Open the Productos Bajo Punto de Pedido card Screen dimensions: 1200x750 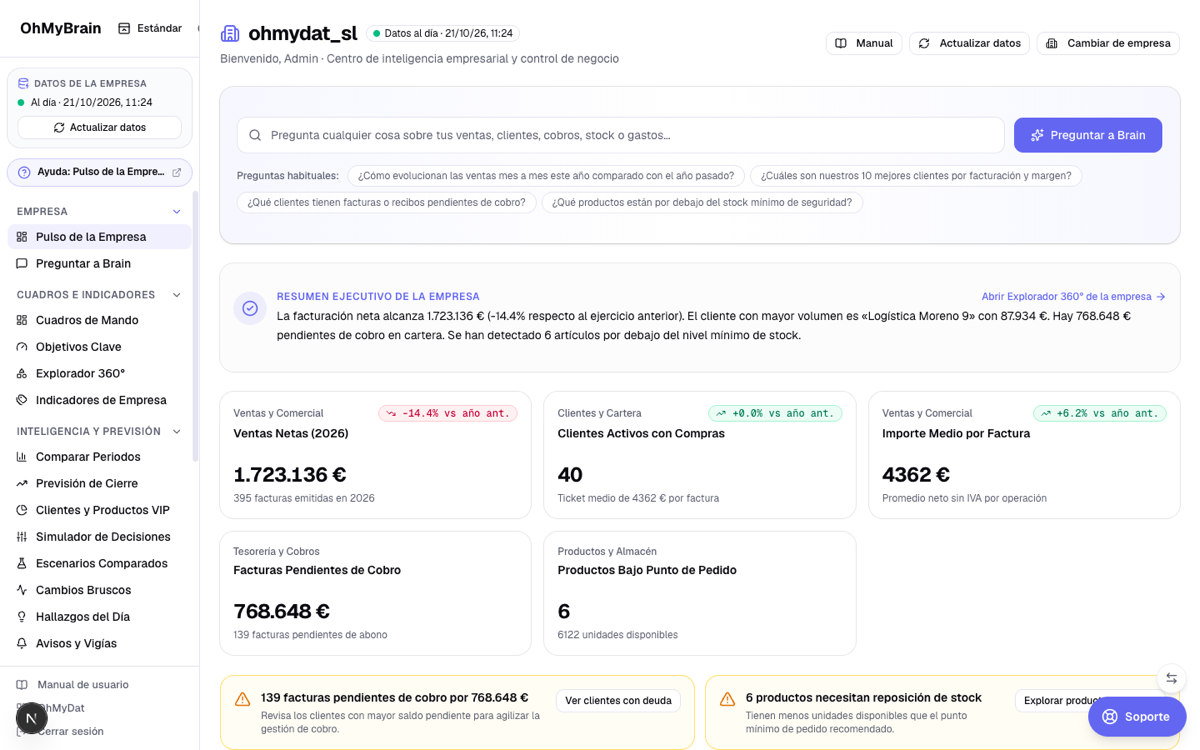point(700,593)
